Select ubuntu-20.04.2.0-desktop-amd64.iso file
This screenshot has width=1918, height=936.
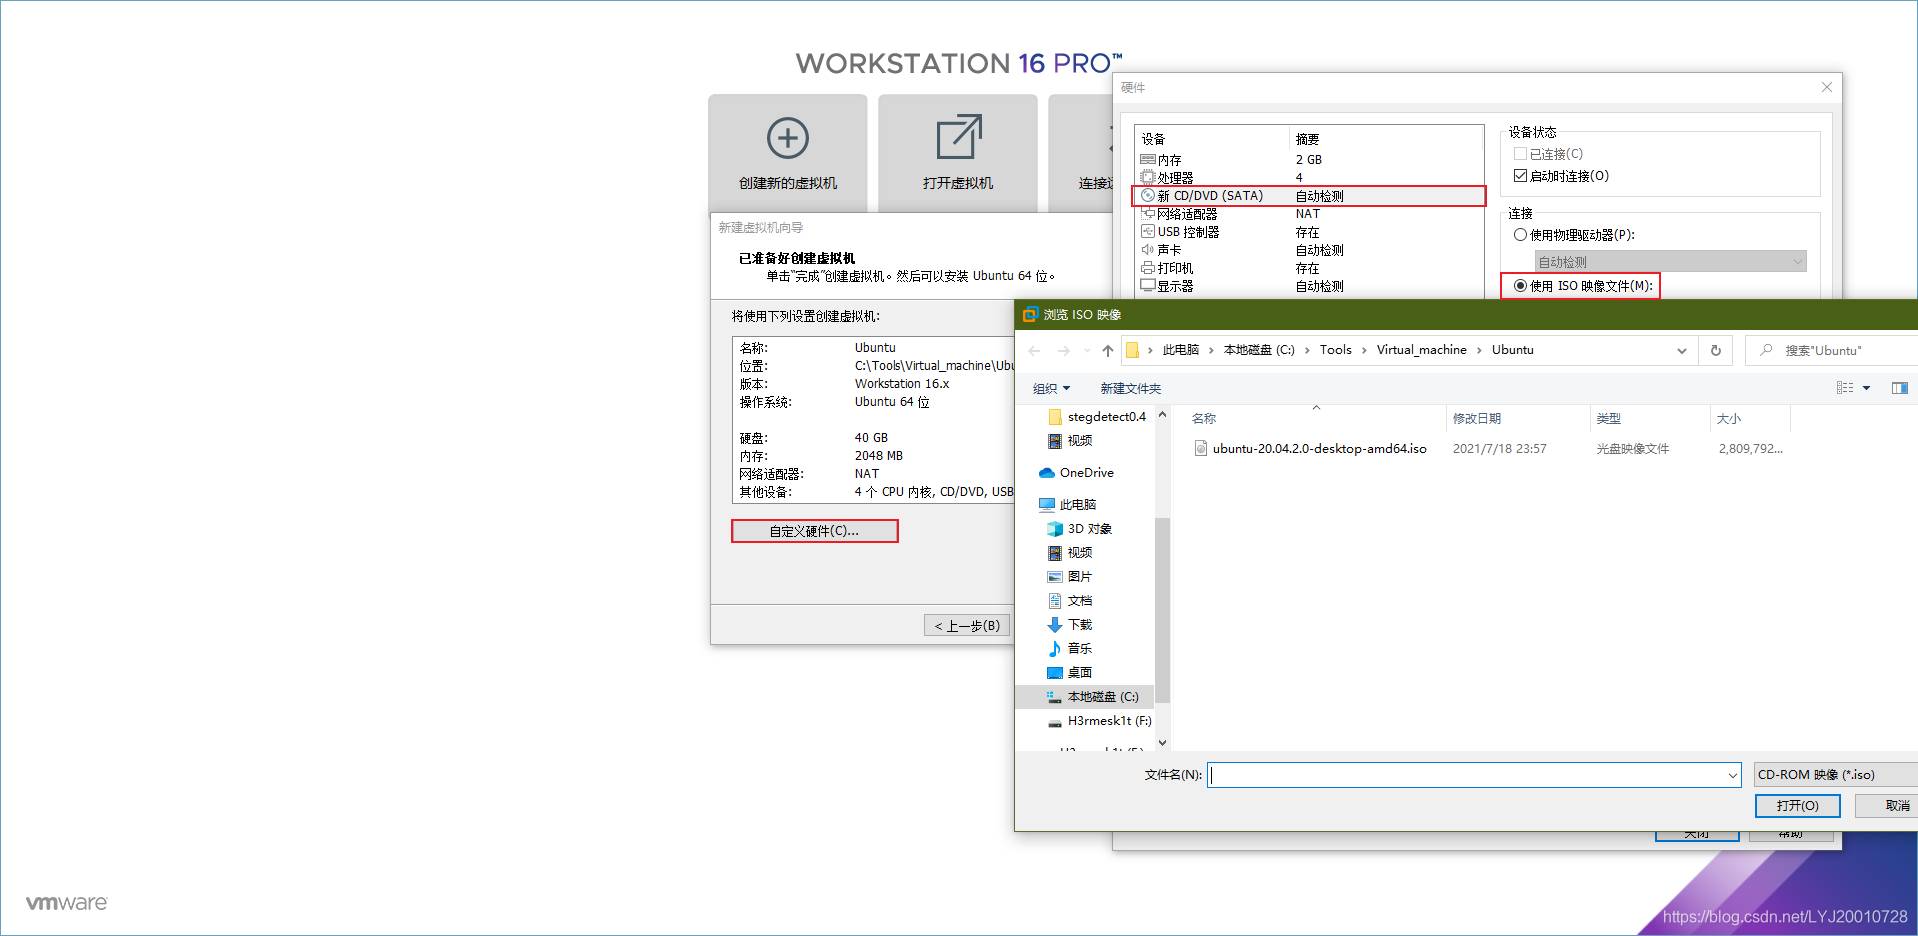[x=1310, y=448]
